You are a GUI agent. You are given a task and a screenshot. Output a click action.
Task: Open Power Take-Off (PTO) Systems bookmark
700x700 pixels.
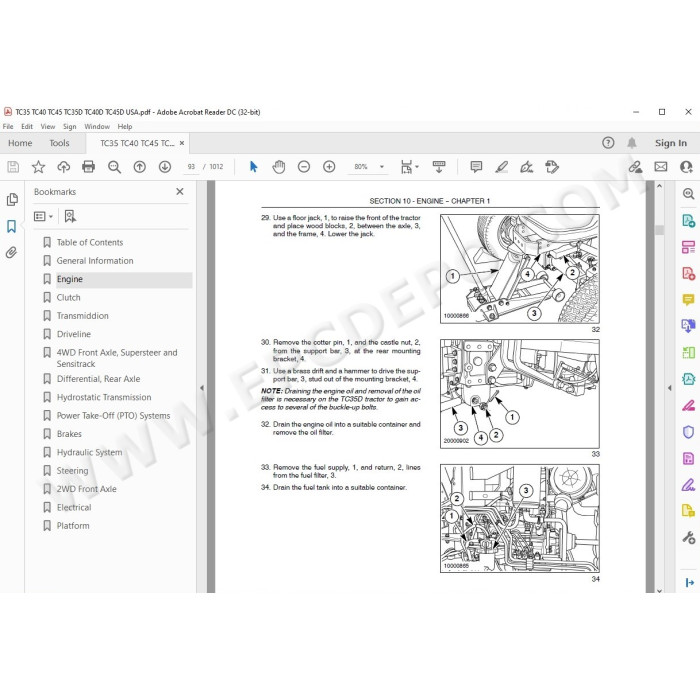coord(113,416)
